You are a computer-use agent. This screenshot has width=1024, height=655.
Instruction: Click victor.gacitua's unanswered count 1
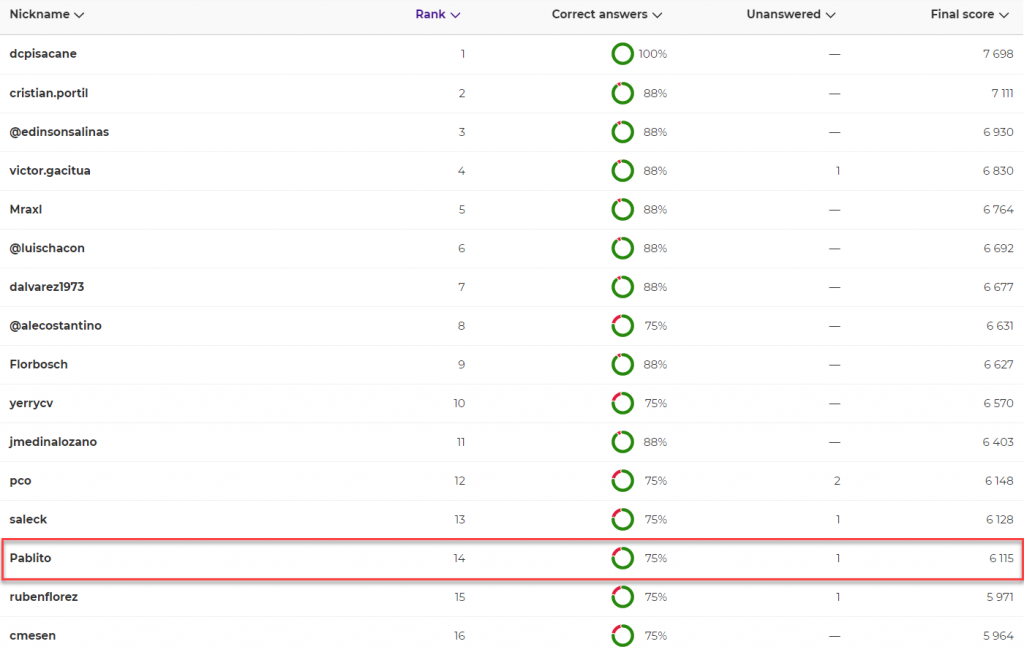click(x=838, y=170)
